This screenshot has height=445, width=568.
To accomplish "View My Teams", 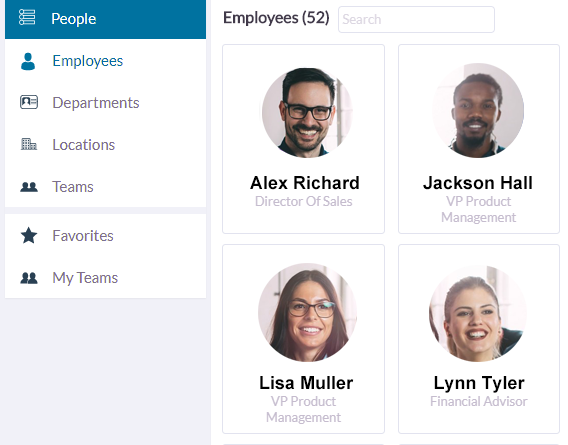I will click(105, 278).
